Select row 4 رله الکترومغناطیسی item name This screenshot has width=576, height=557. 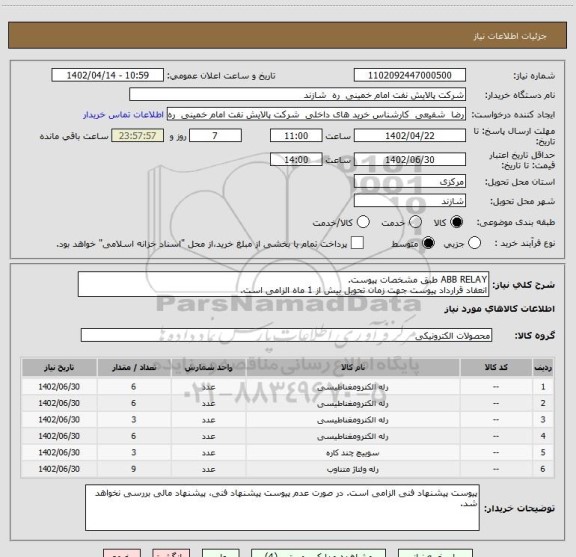(353, 436)
